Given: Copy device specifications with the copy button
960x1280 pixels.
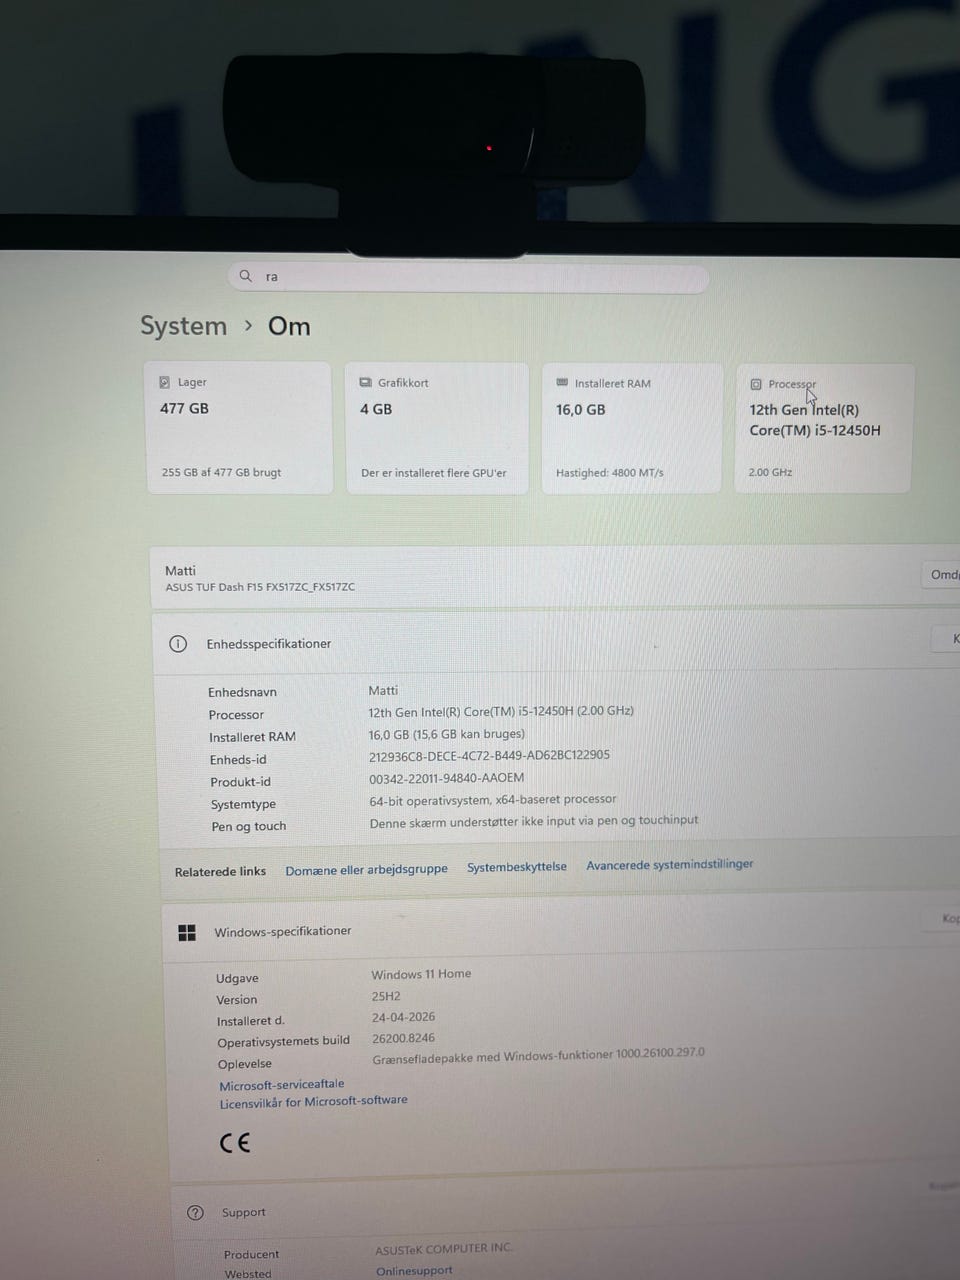Looking at the screenshot, I should 947,639.
